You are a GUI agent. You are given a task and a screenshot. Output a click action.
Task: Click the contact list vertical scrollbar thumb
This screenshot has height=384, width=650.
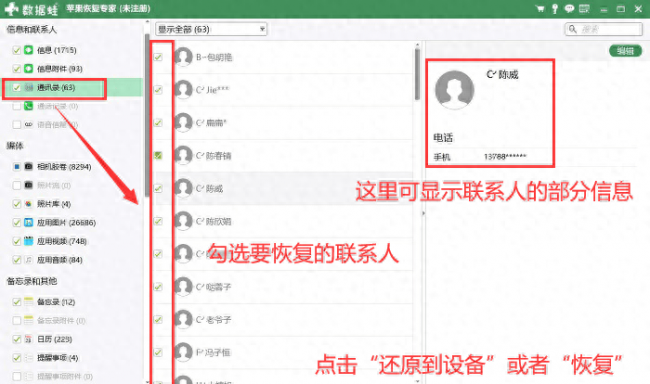417,75
